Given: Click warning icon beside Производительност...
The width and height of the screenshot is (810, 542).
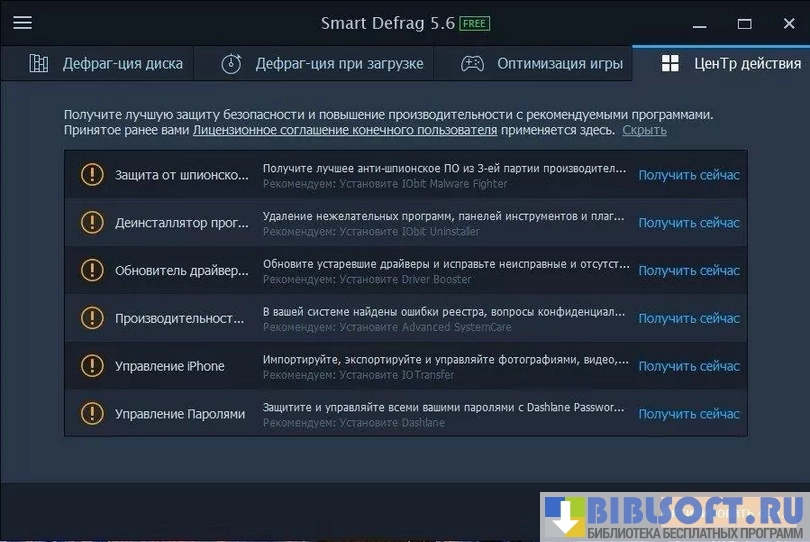Looking at the screenshot, I should pos(92,318).
